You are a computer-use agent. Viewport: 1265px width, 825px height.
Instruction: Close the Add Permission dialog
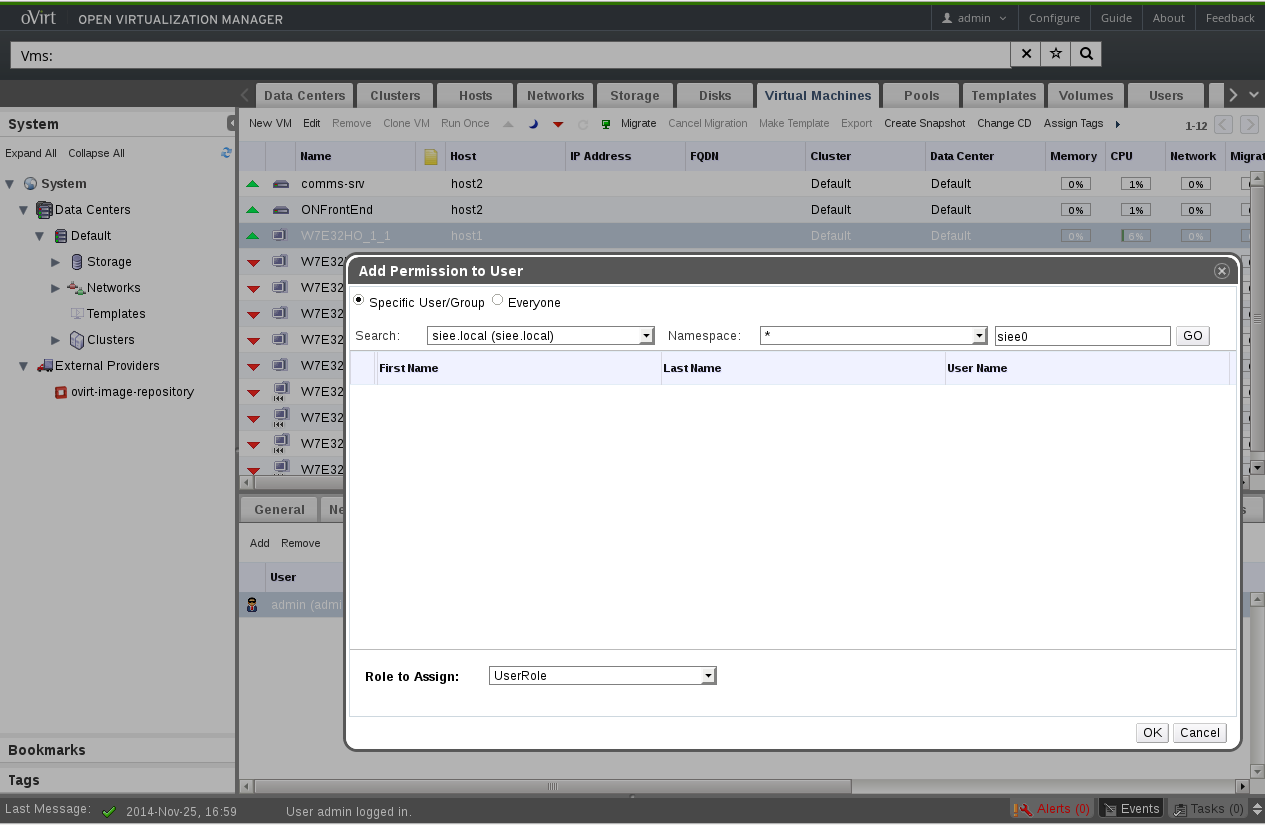pyautogui.click(x=1221, y=271)
